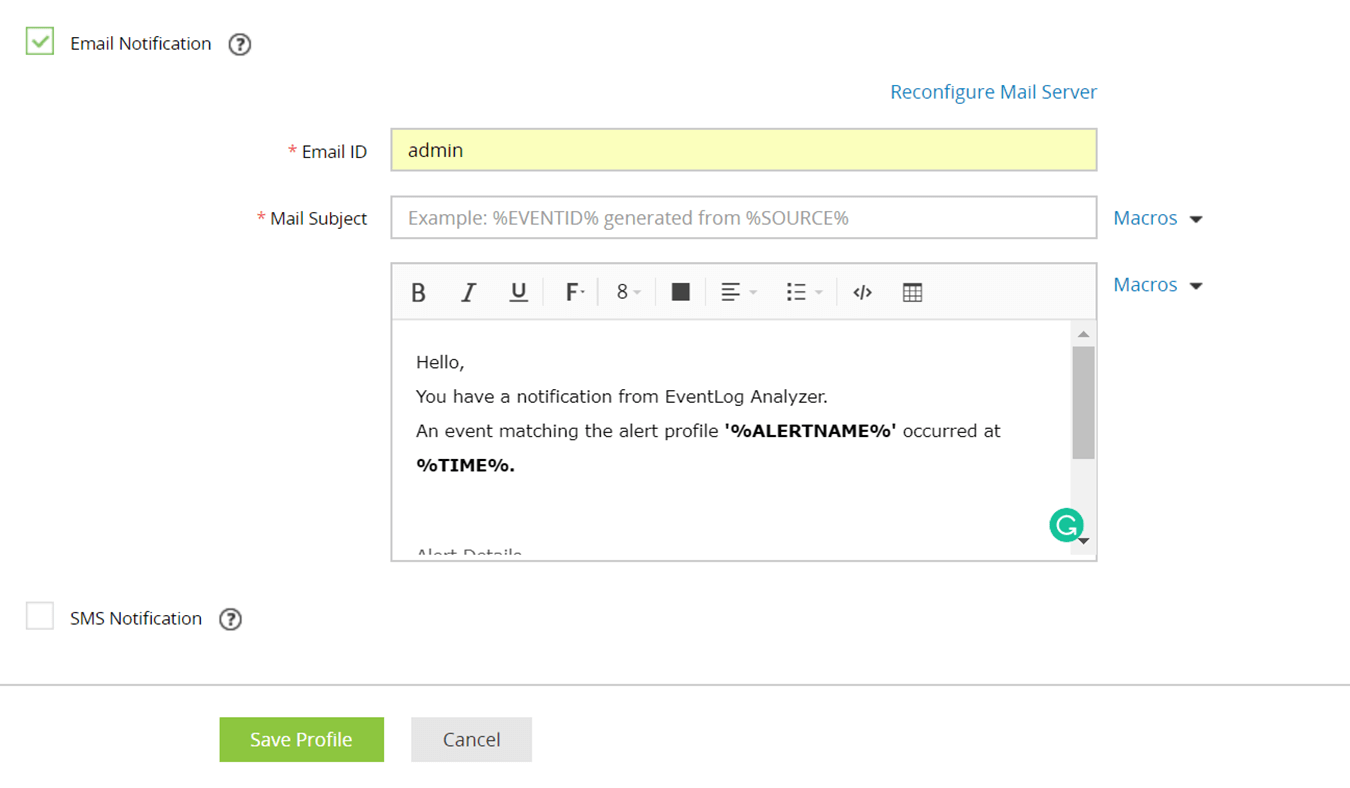Open the text color picker square
The width and height of the screenshot is (1350, 788).
click(x=680, y=291)
